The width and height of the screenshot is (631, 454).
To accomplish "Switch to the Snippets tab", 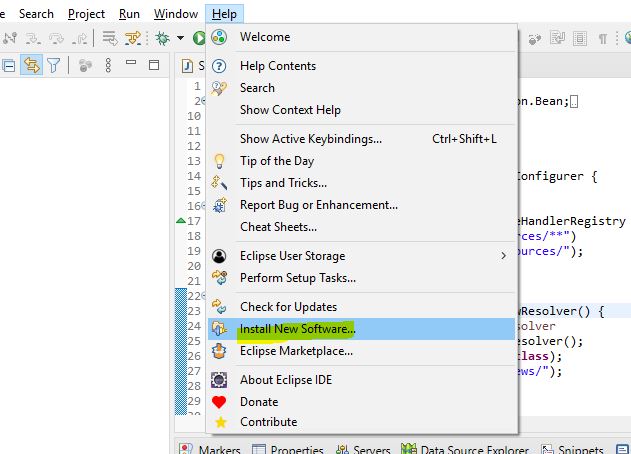I will (x=572, y=449).
